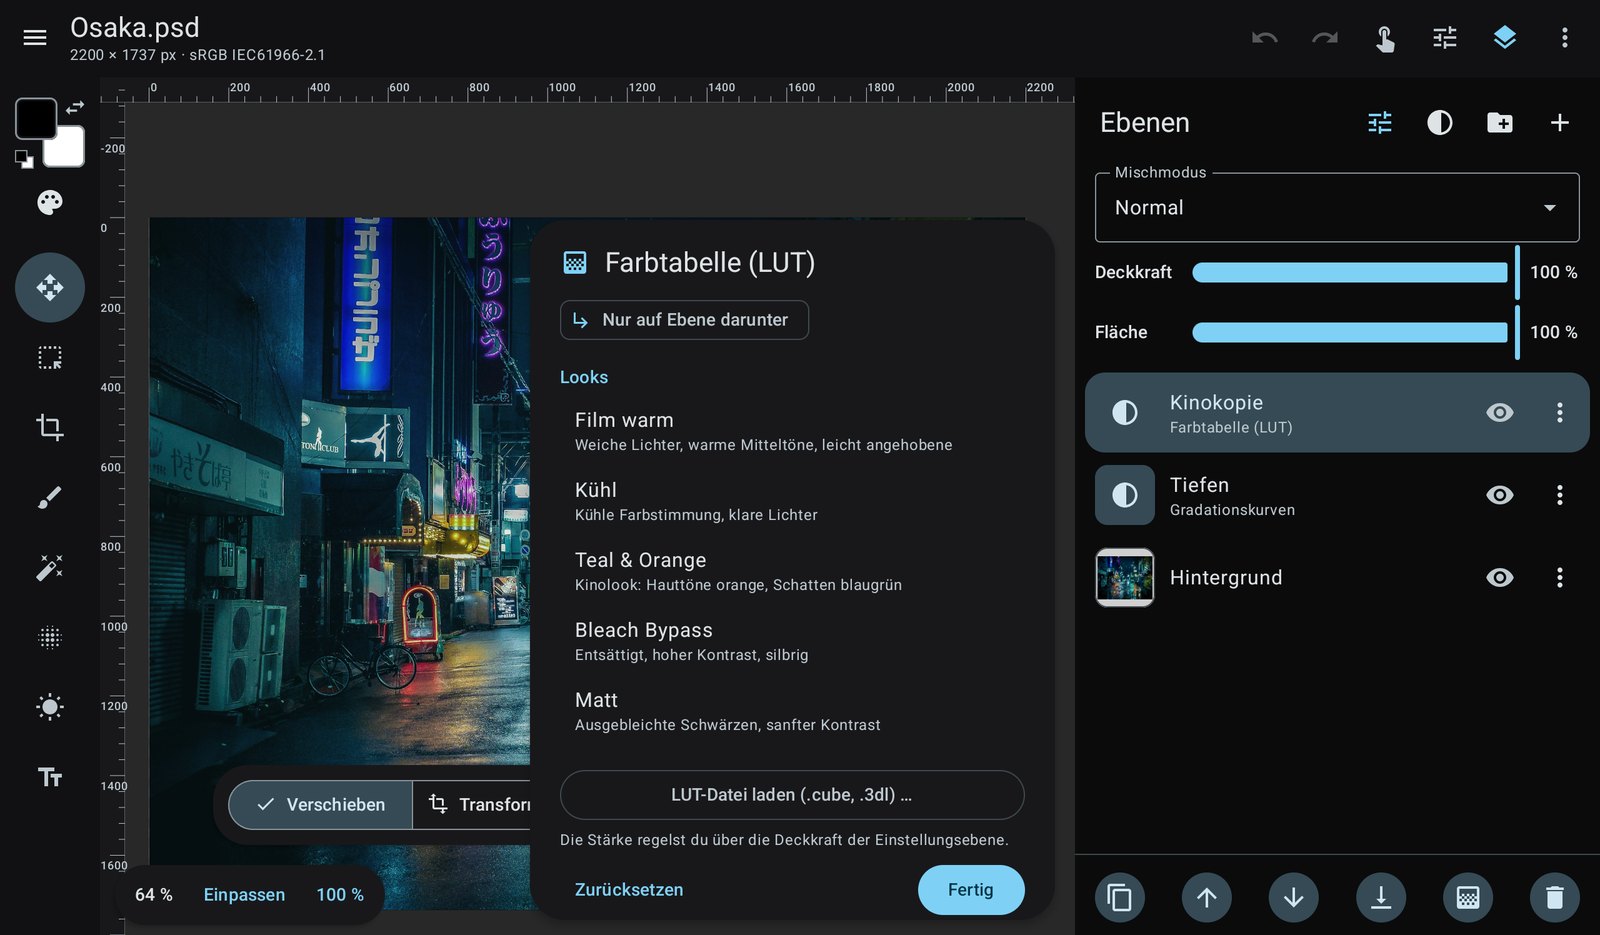
Task: Toggle the layers panel icon
Action: coord(1505,38)
